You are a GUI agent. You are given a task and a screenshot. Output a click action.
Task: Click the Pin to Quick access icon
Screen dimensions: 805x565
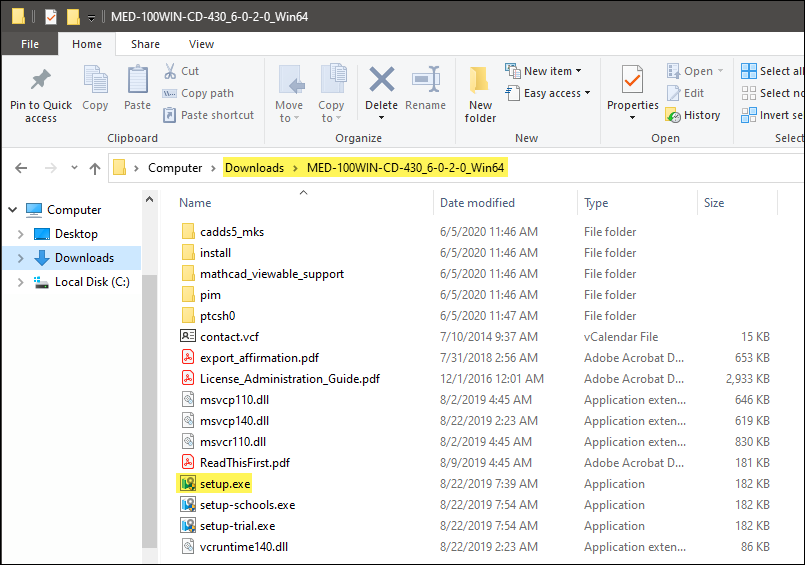[x=41, y=82]
